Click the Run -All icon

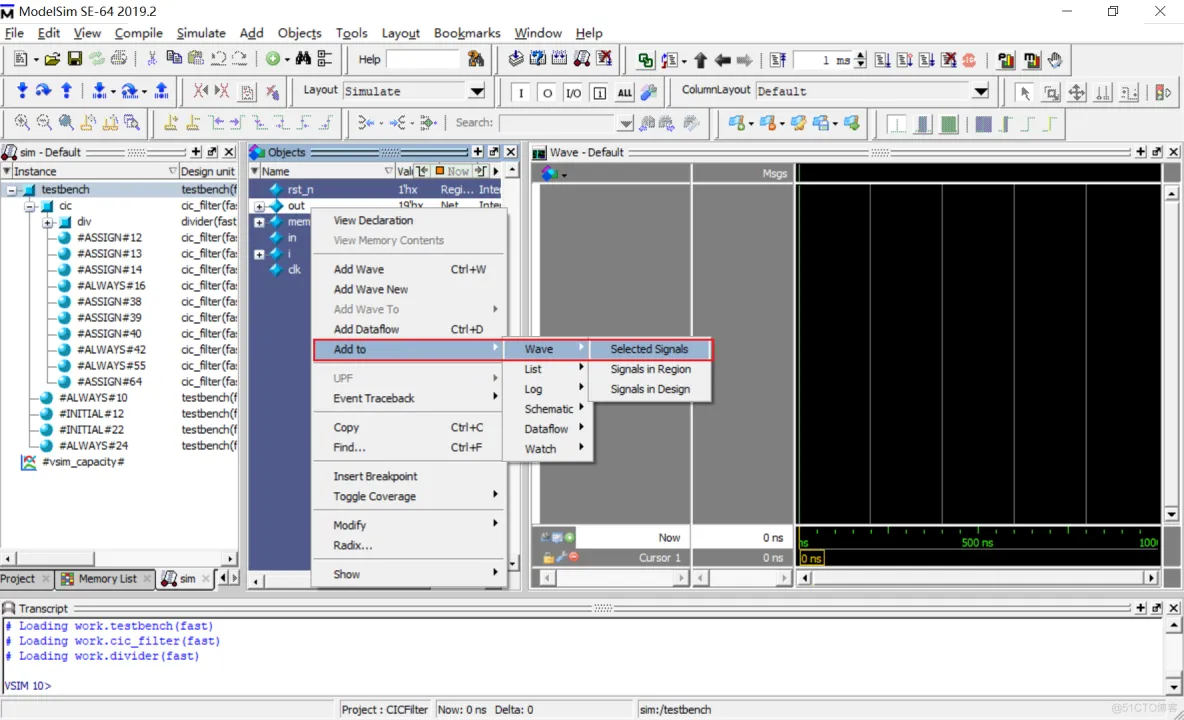click(x=927, y=60)
